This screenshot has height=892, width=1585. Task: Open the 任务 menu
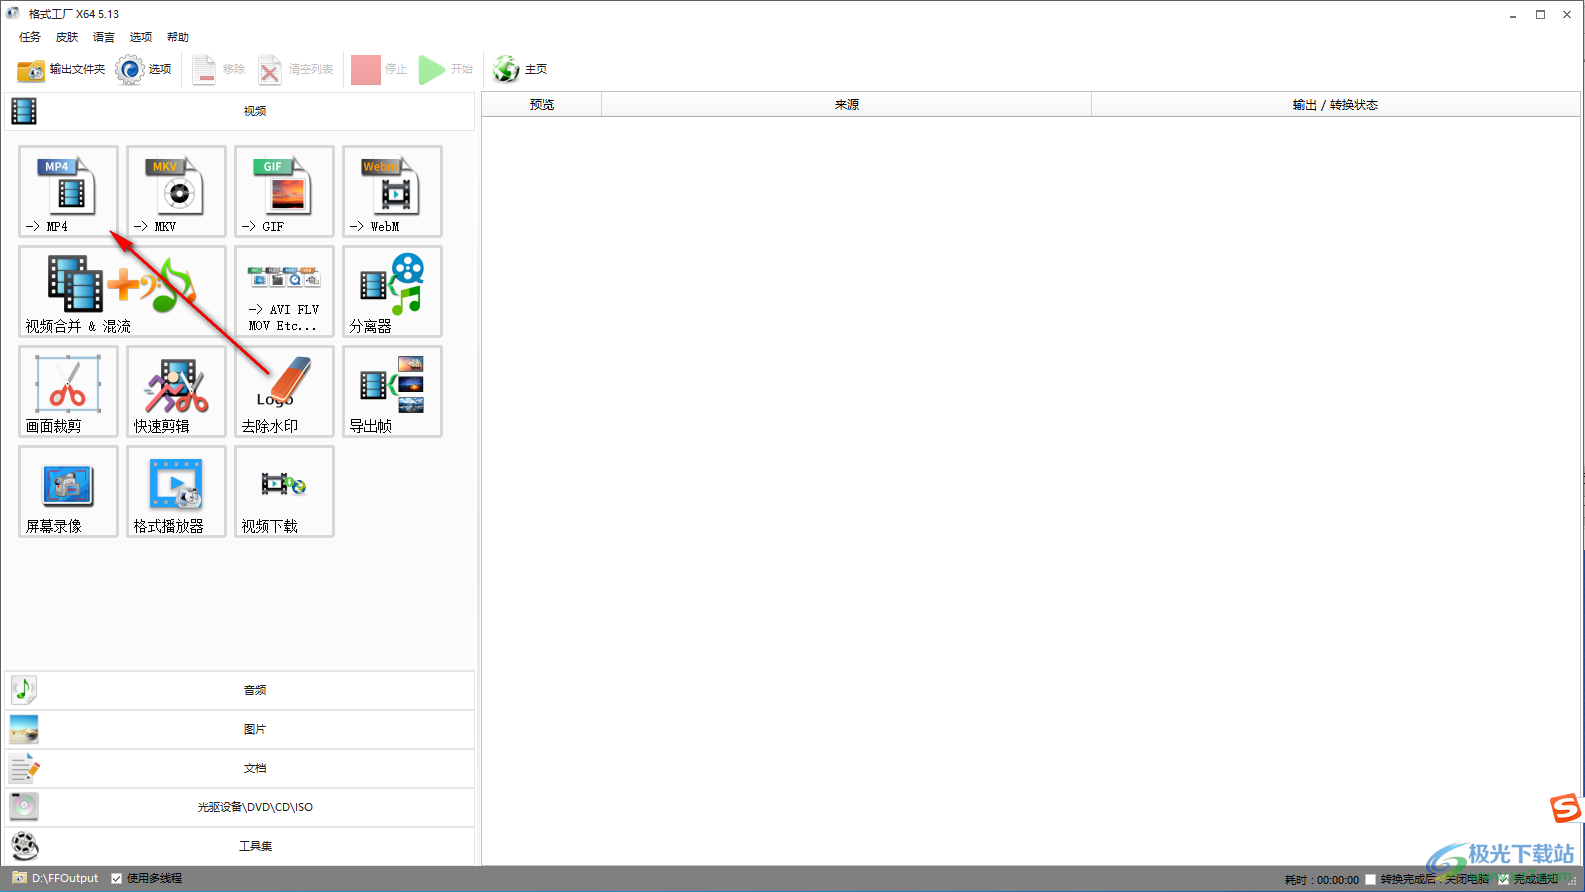coord(30,37)
